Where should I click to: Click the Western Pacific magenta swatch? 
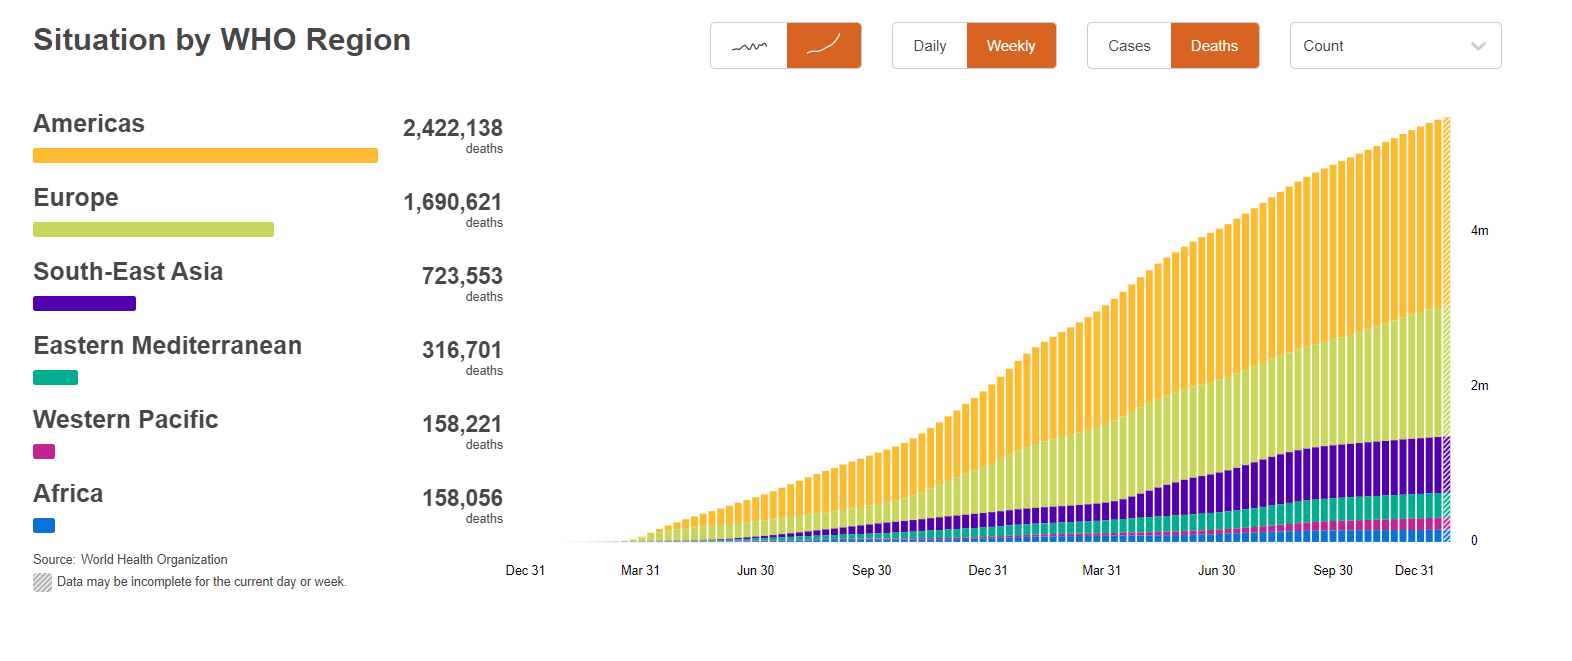pos(44,451)
